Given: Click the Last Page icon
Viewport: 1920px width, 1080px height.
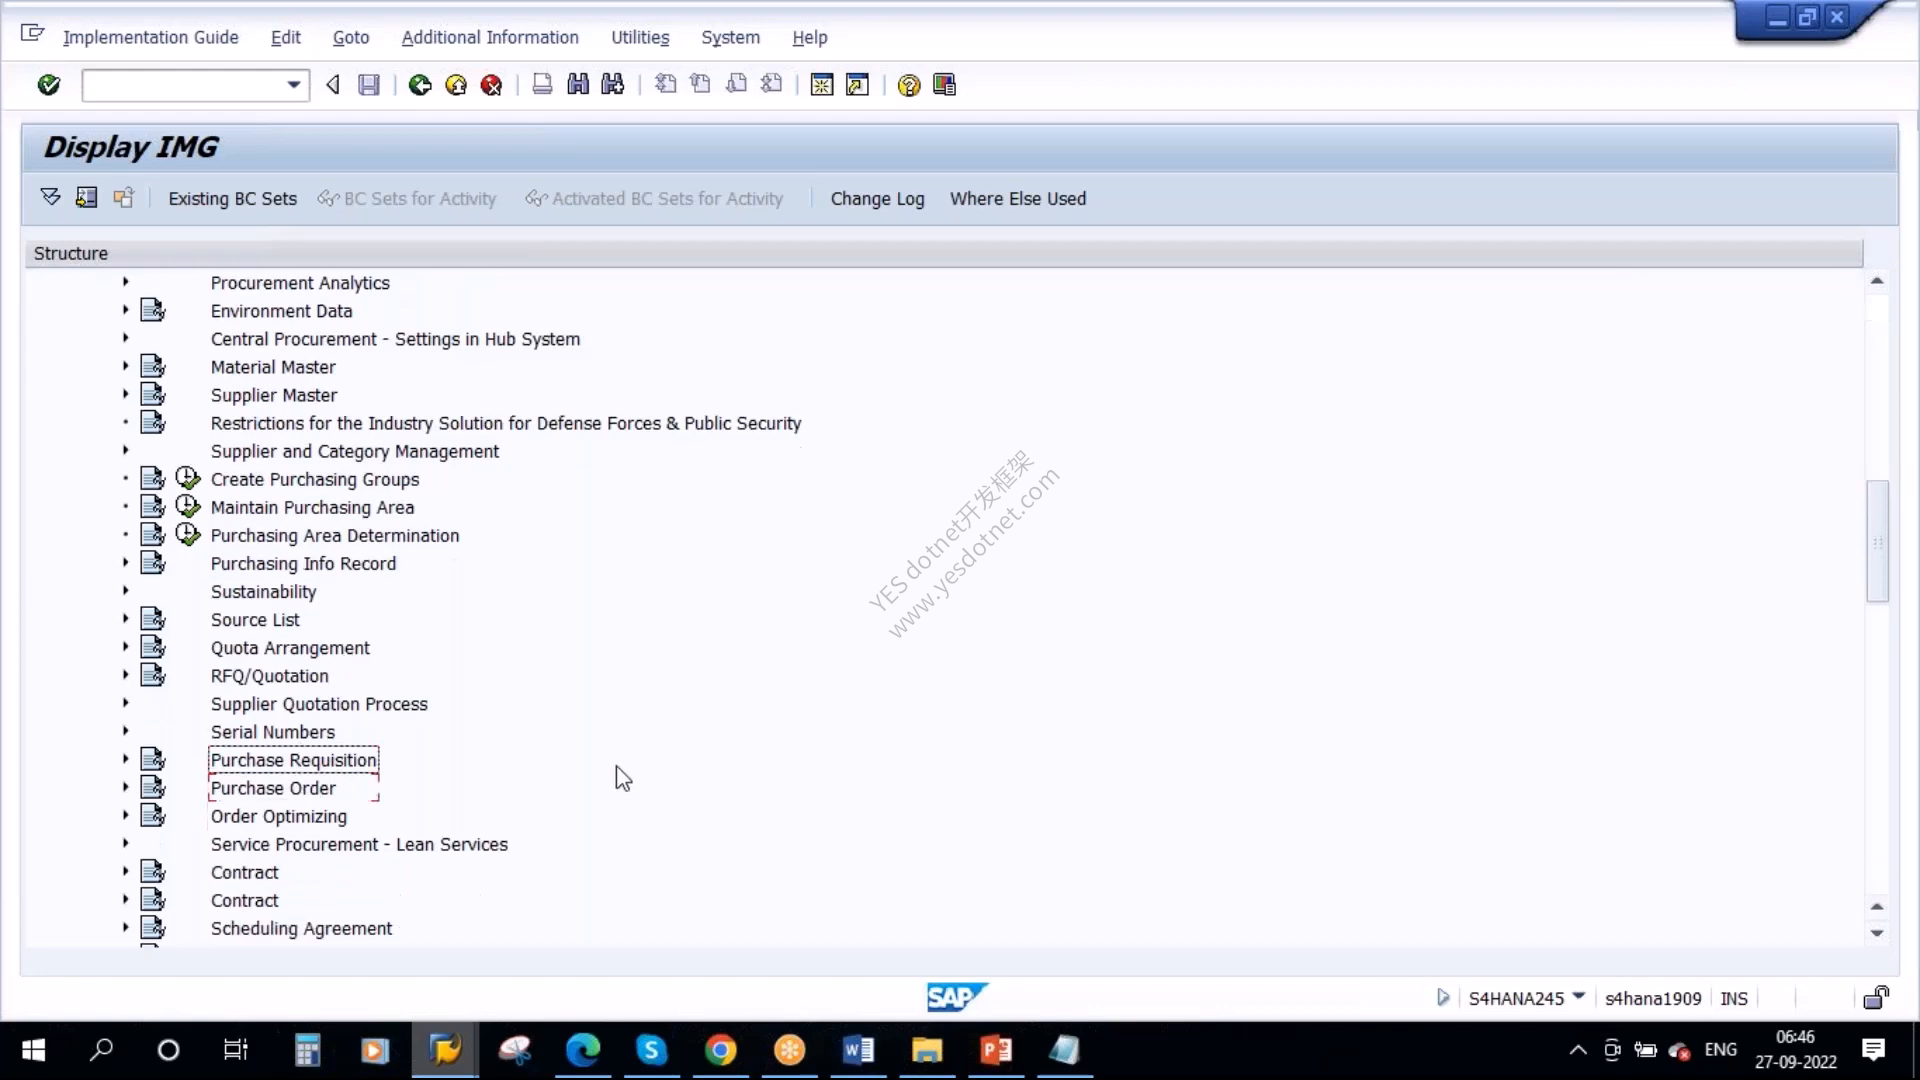Looking at the screenshot, I should [x=771, y=85].
